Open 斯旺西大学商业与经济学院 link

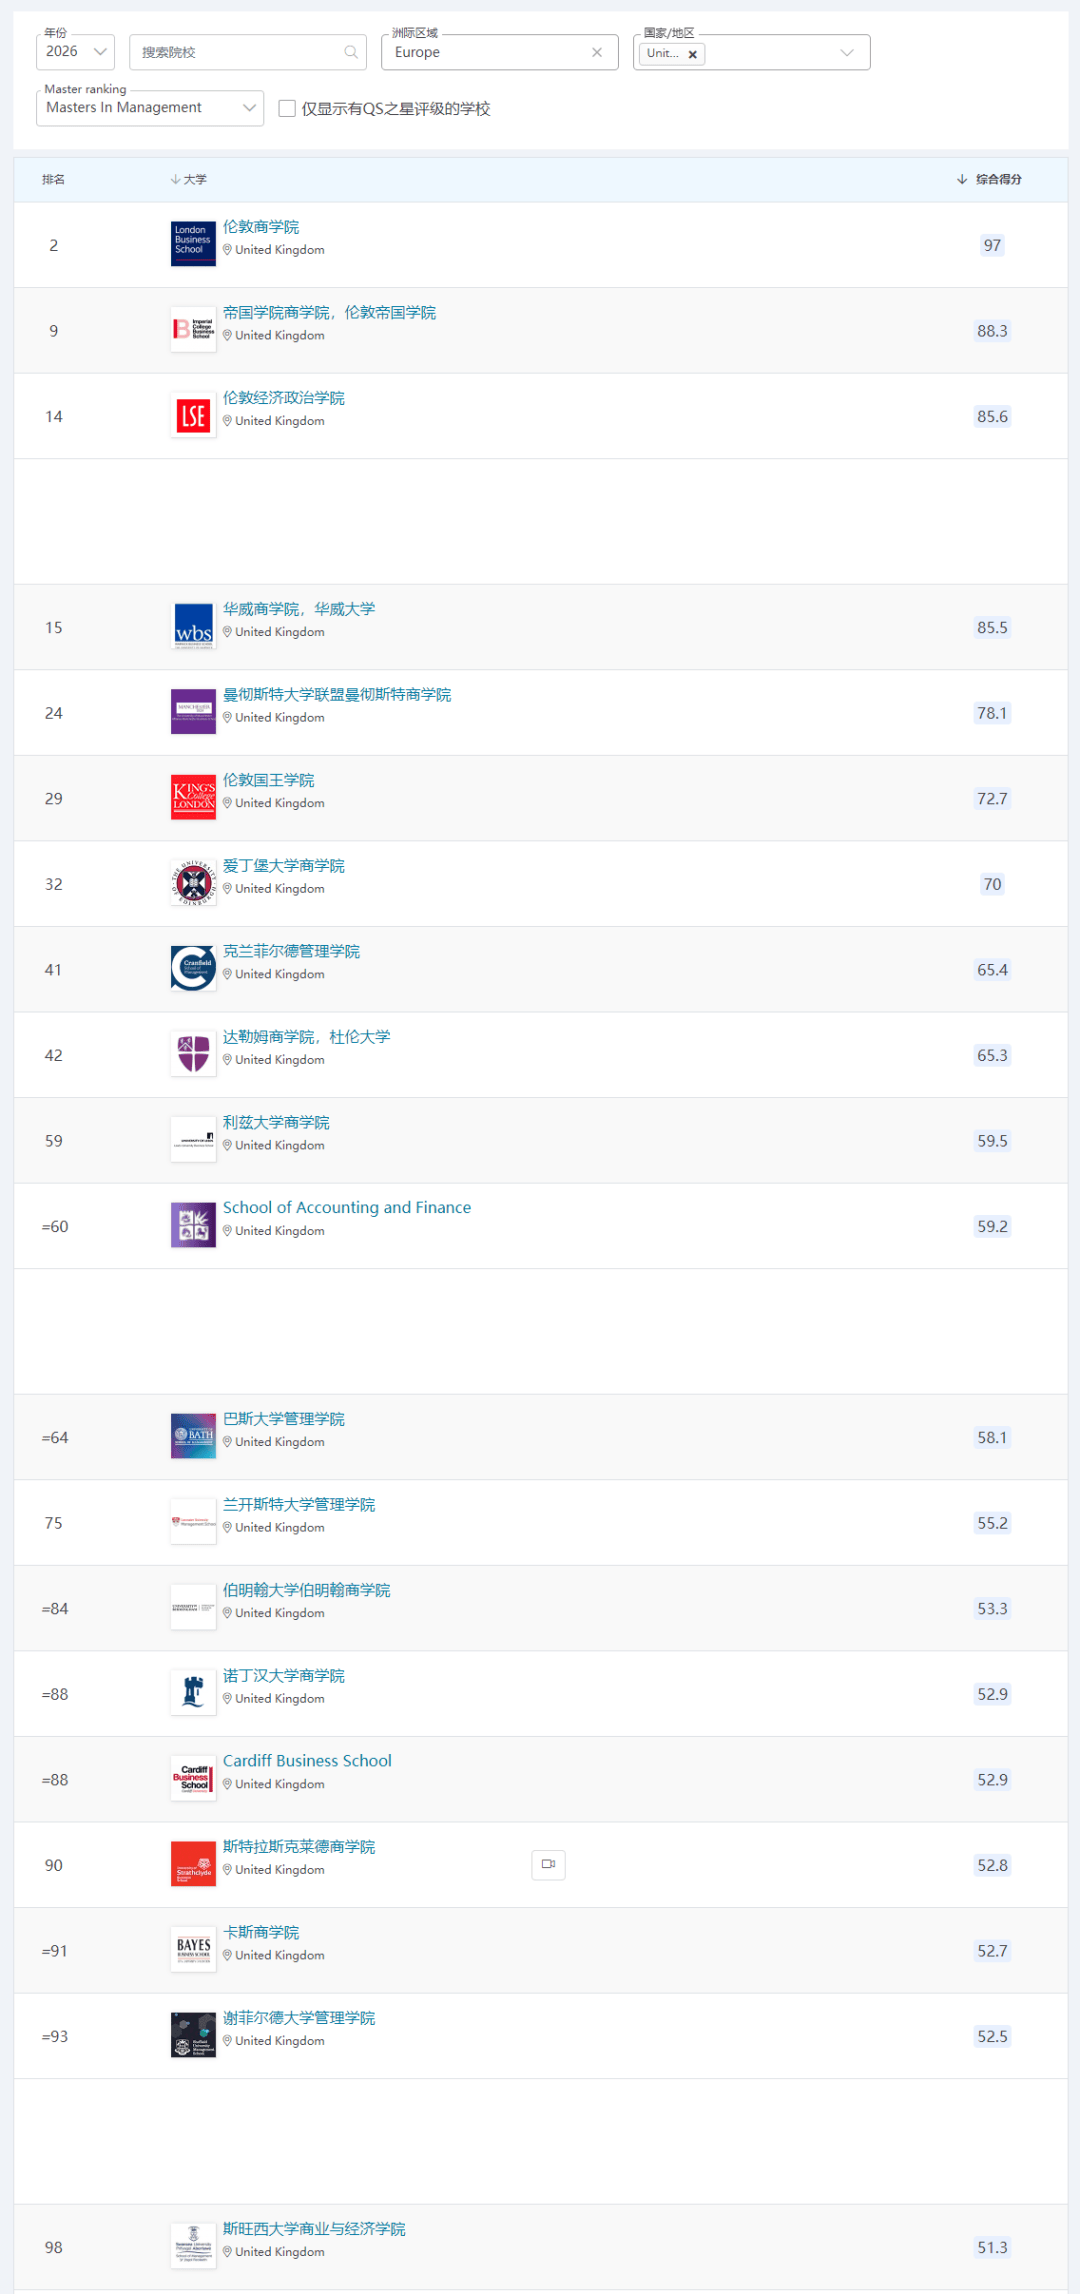point(314,2228)
